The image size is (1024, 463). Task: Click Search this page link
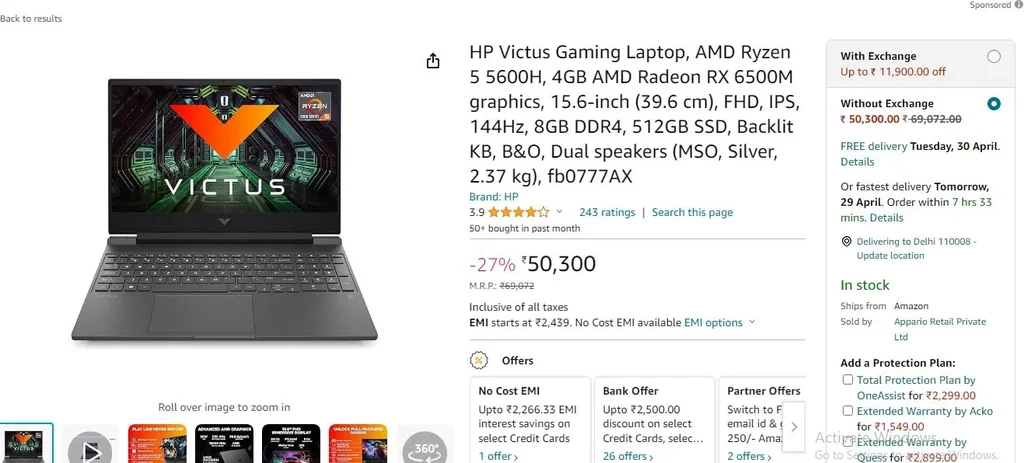tap(692, 212)
